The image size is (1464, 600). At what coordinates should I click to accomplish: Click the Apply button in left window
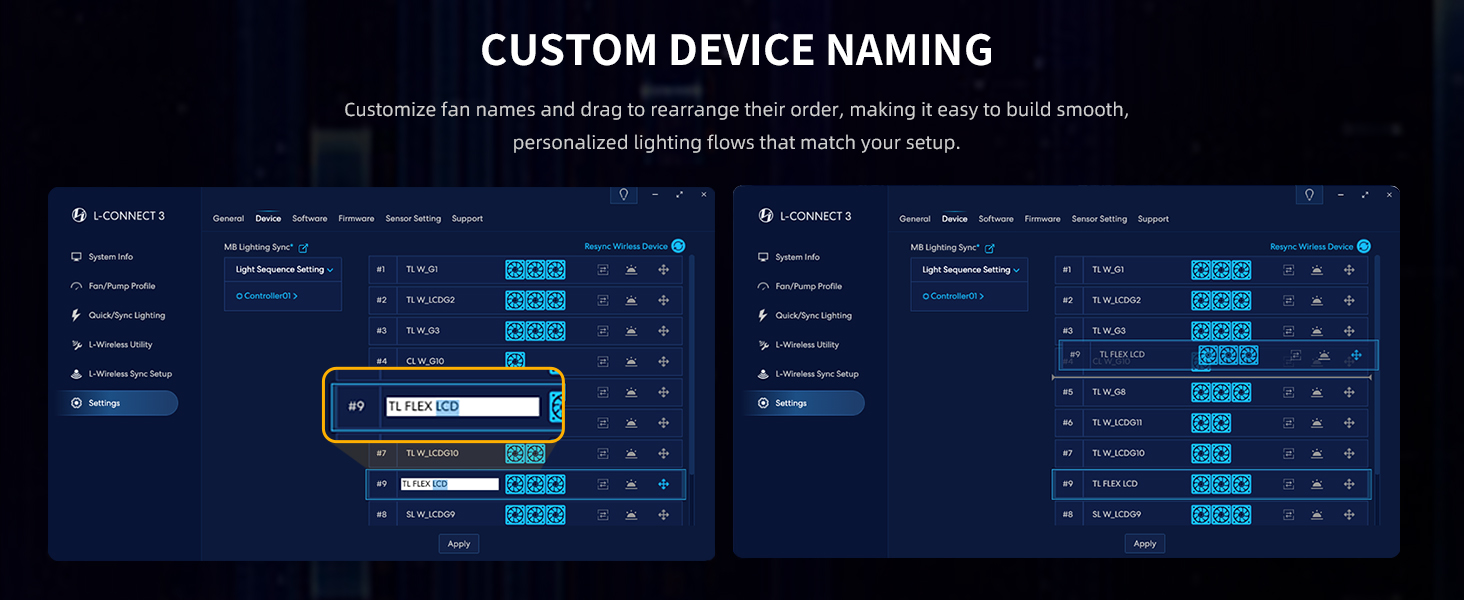(459, 544)
